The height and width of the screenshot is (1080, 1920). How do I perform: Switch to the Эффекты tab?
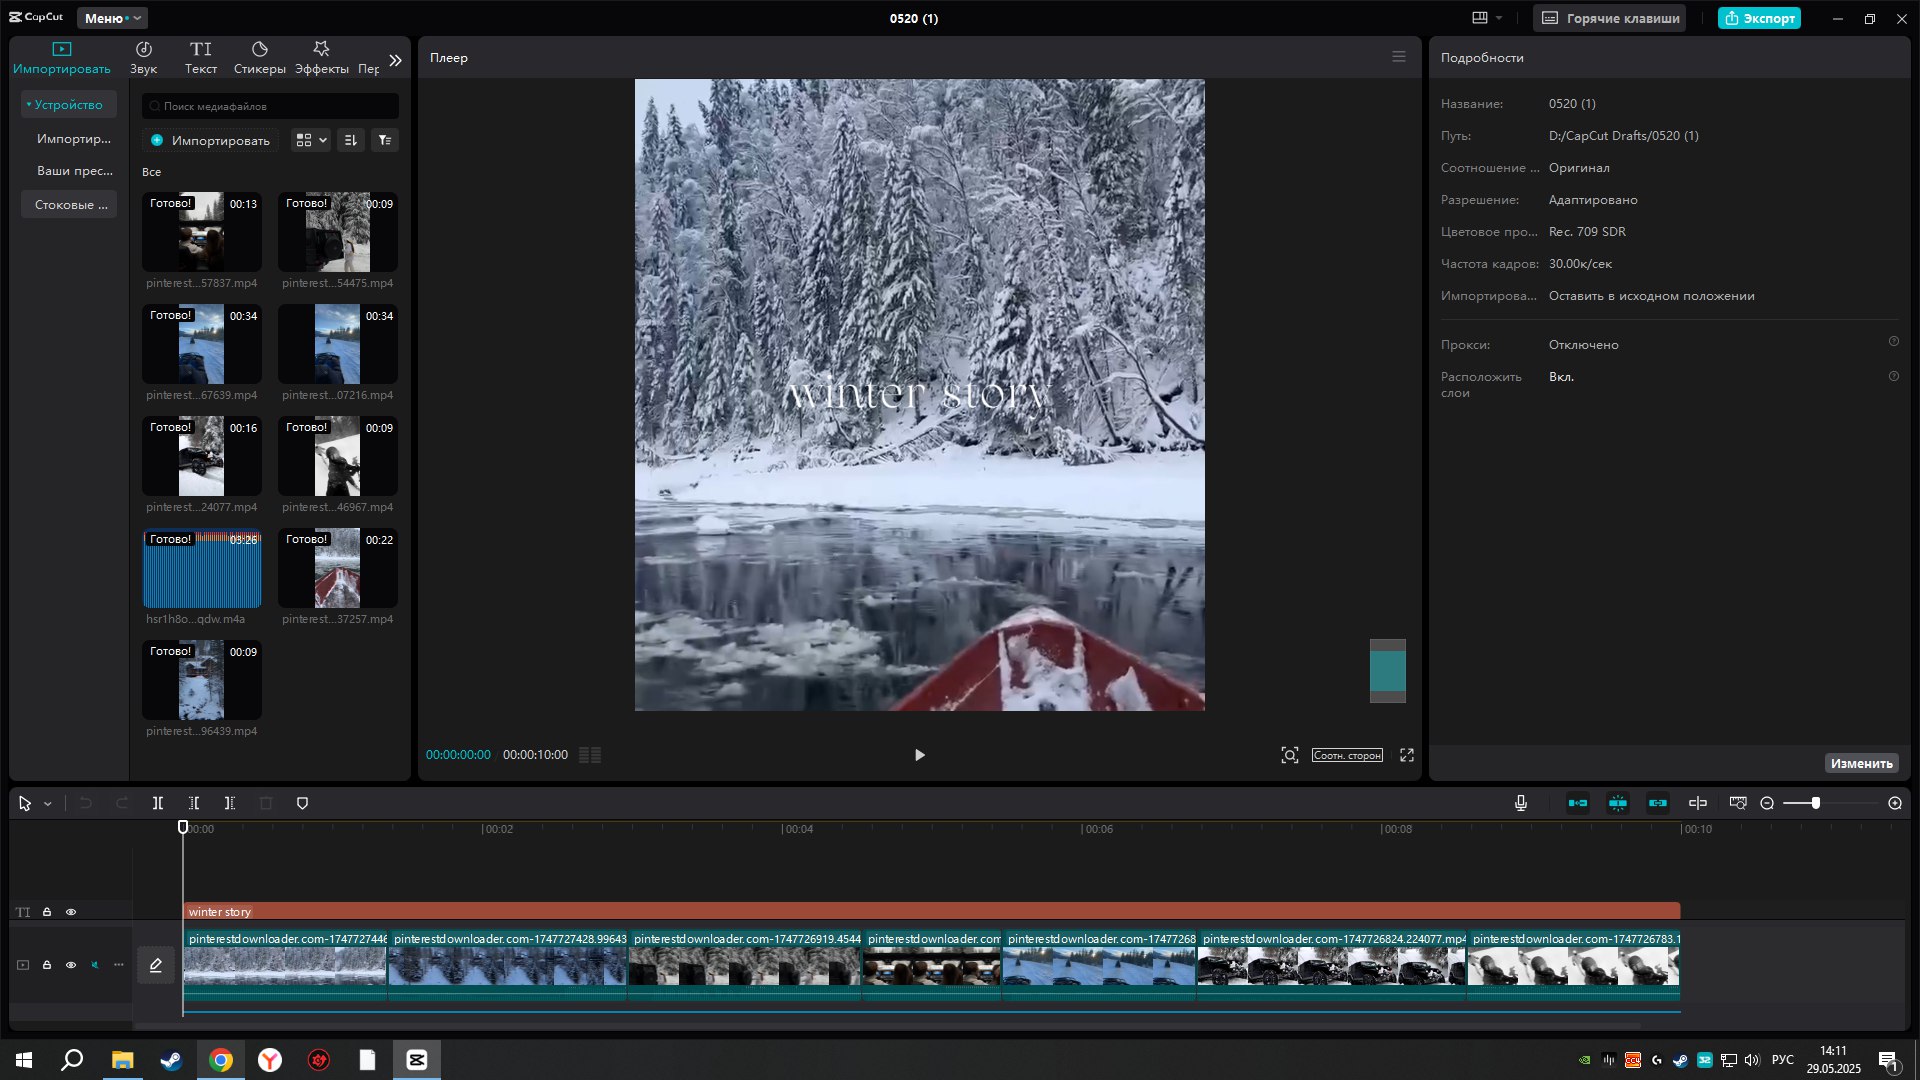click(321, 58)
